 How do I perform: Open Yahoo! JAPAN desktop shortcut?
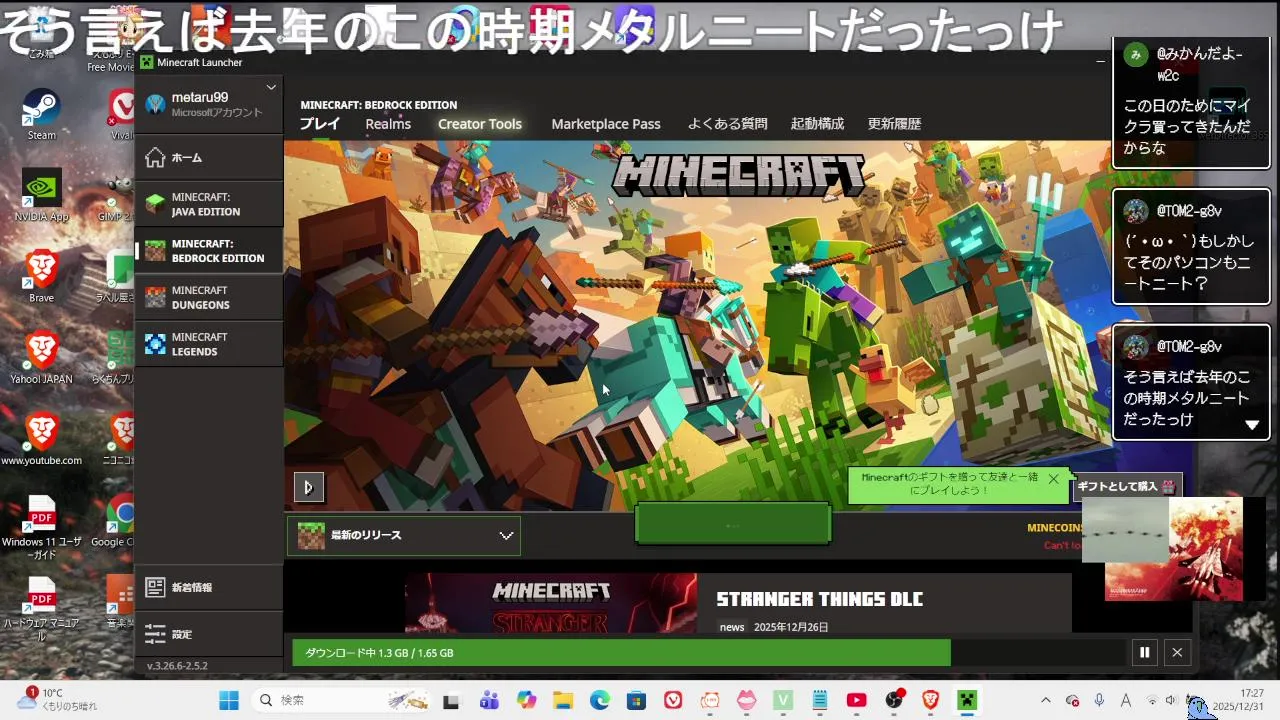[42, 358]
